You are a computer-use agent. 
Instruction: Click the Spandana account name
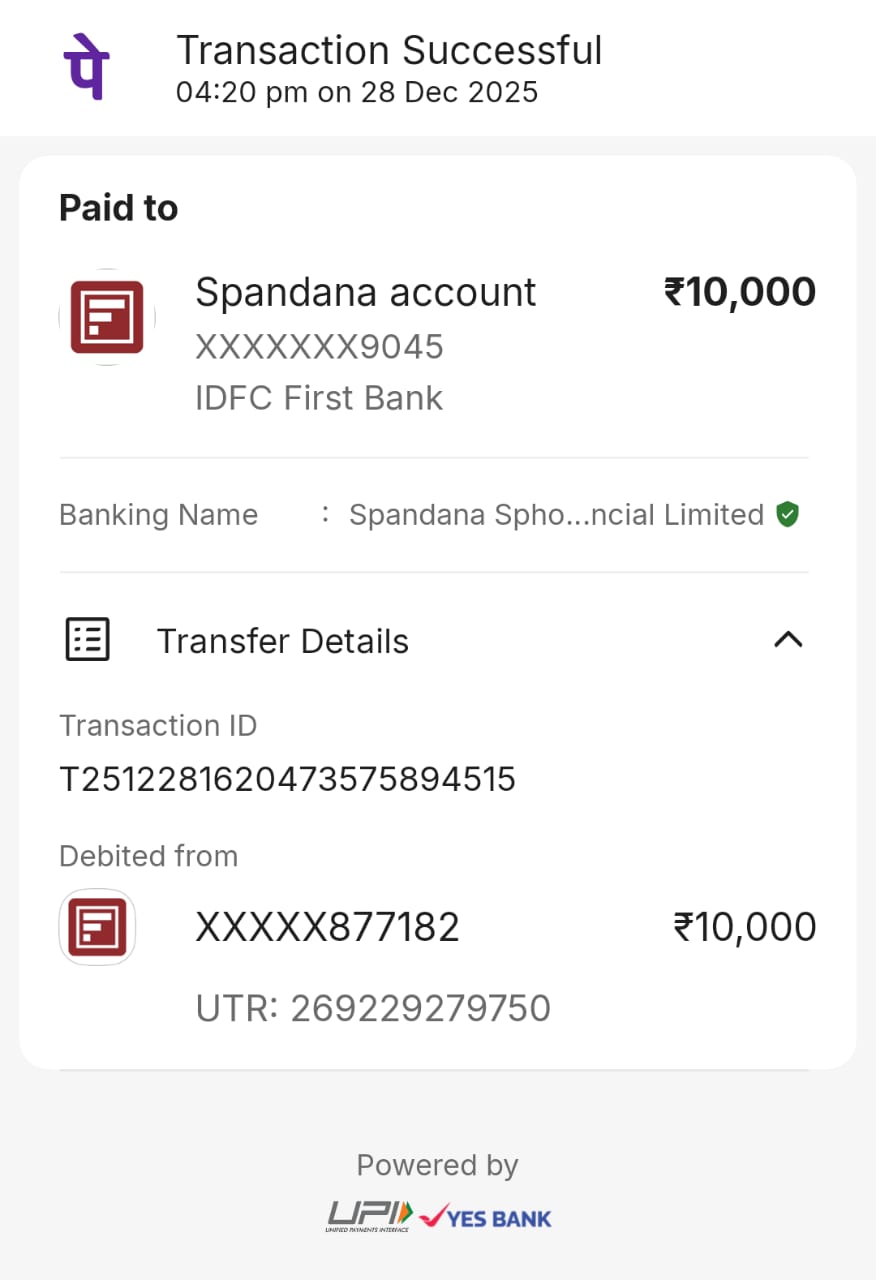click(365, 292)
